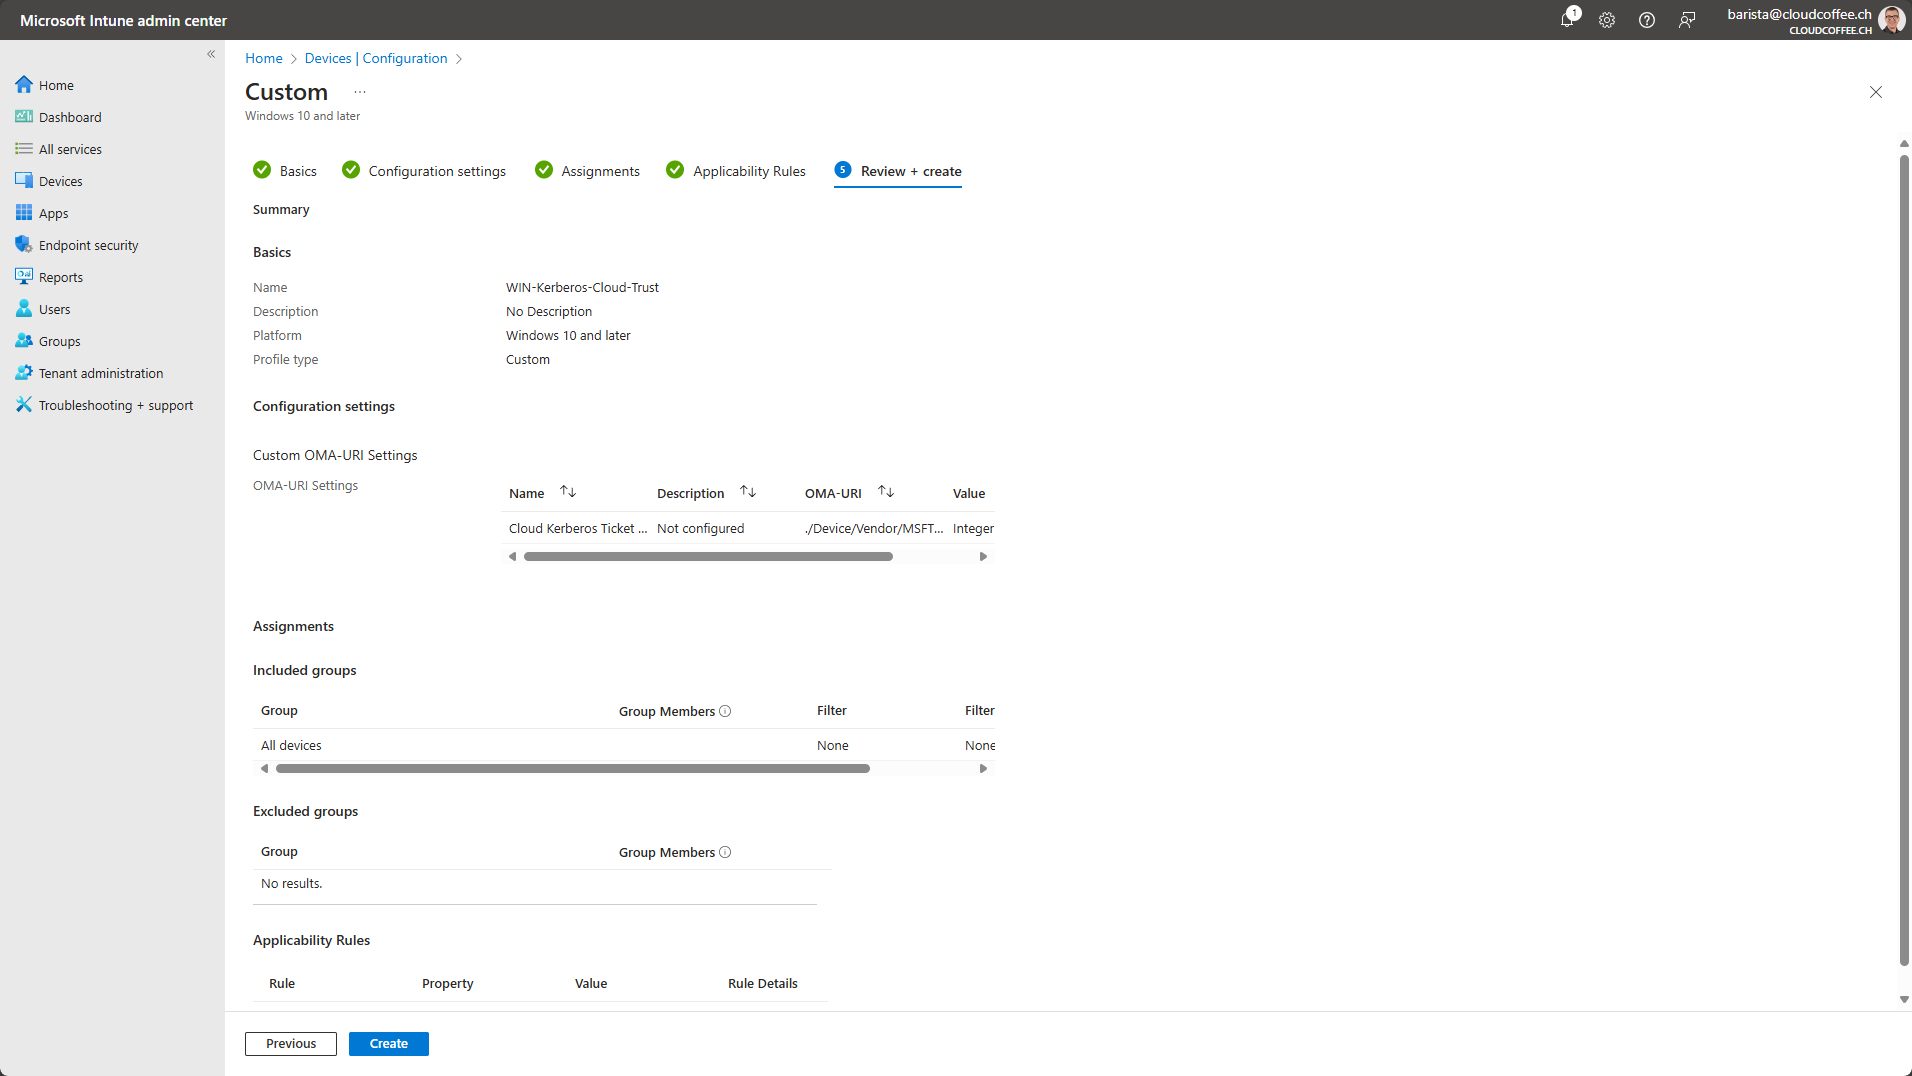
Task: Open the ellipsis menu next to Custom title
Action: (360, 91)
